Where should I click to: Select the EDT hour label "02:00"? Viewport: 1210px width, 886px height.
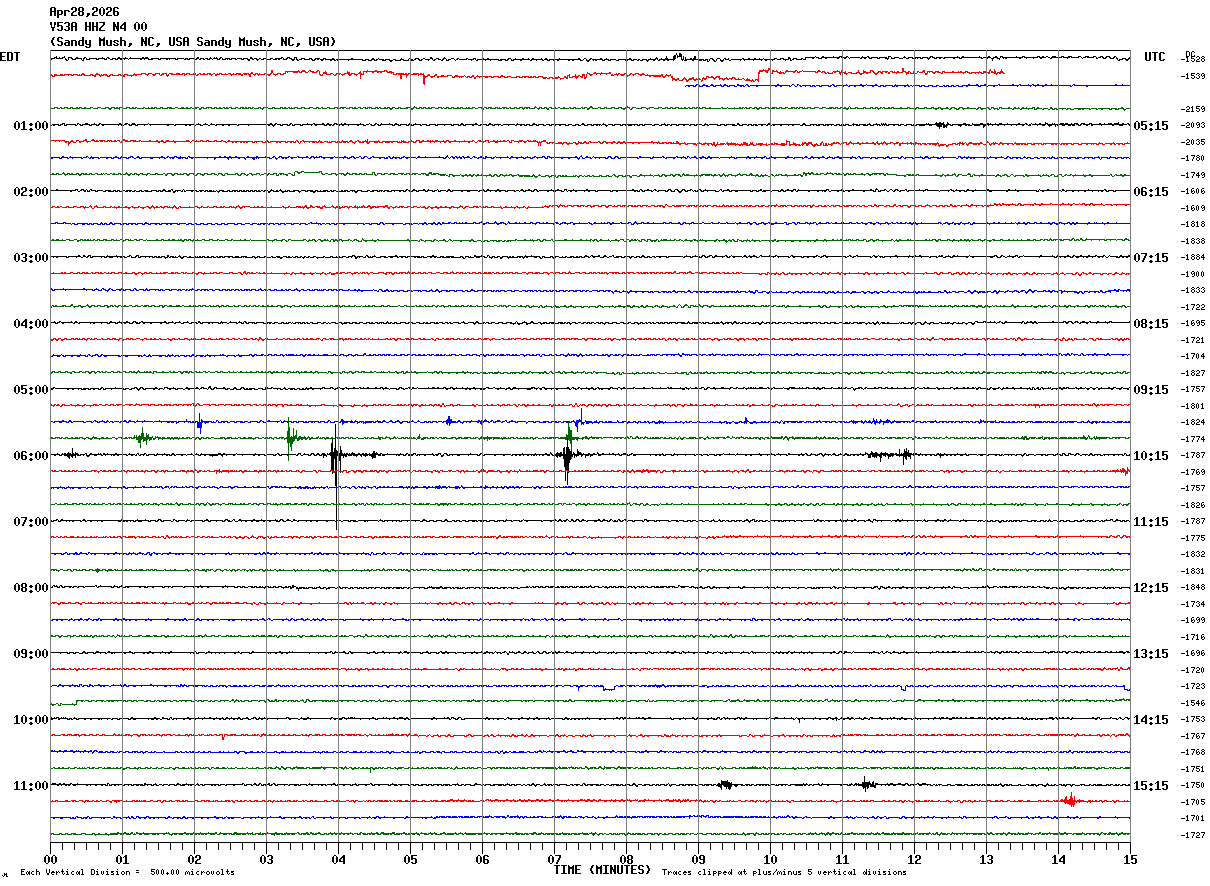point(31,192)
